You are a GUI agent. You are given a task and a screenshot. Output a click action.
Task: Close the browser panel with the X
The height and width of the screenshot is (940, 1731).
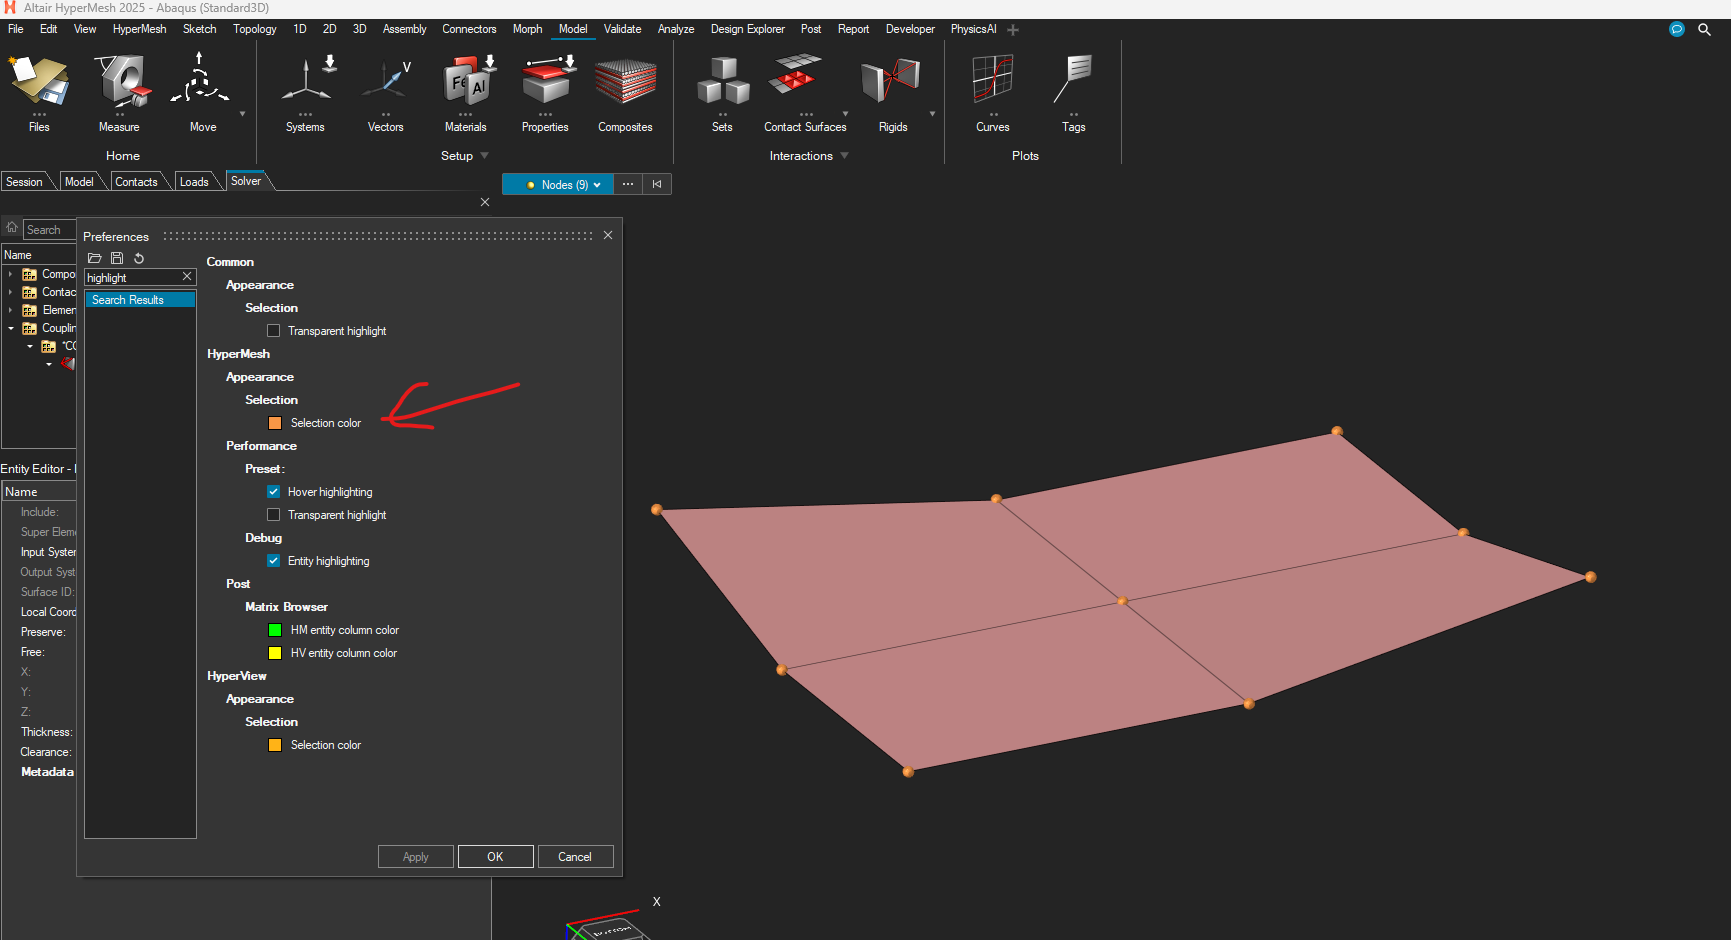click(x=485, y=202)
